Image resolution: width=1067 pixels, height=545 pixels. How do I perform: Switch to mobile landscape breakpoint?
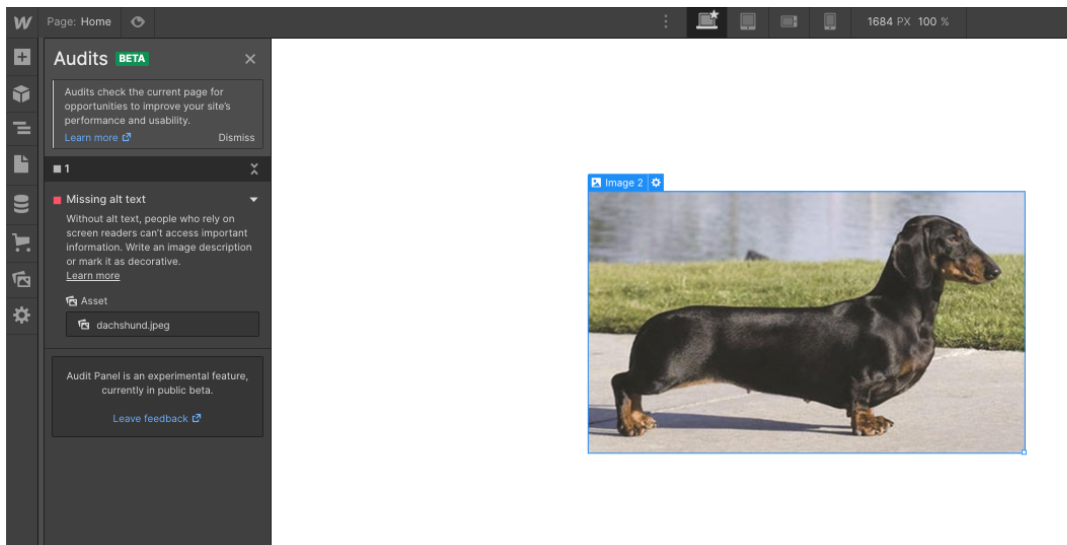pos(789,22)
